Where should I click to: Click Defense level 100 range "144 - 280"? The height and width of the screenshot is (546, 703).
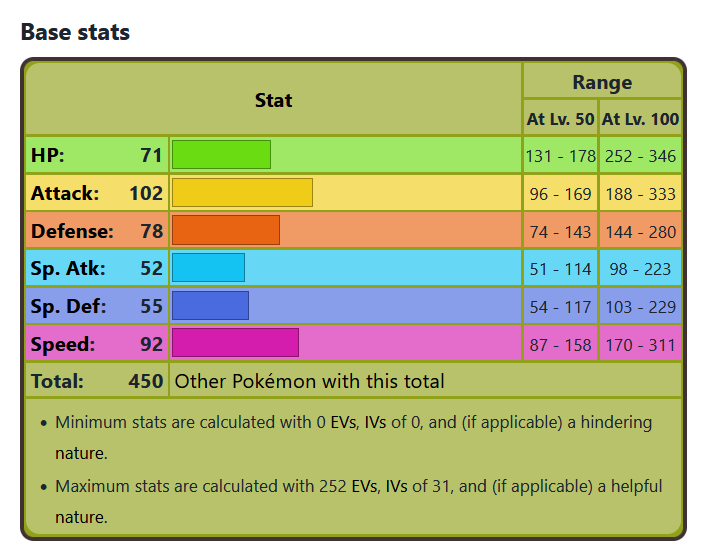tap(640, 232)
